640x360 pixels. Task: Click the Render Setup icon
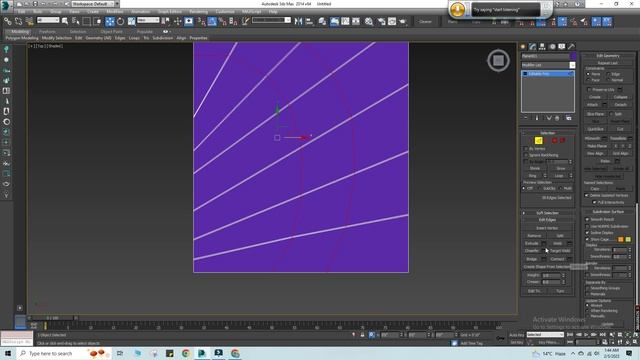pyautogui.click(x=381, y=21)
